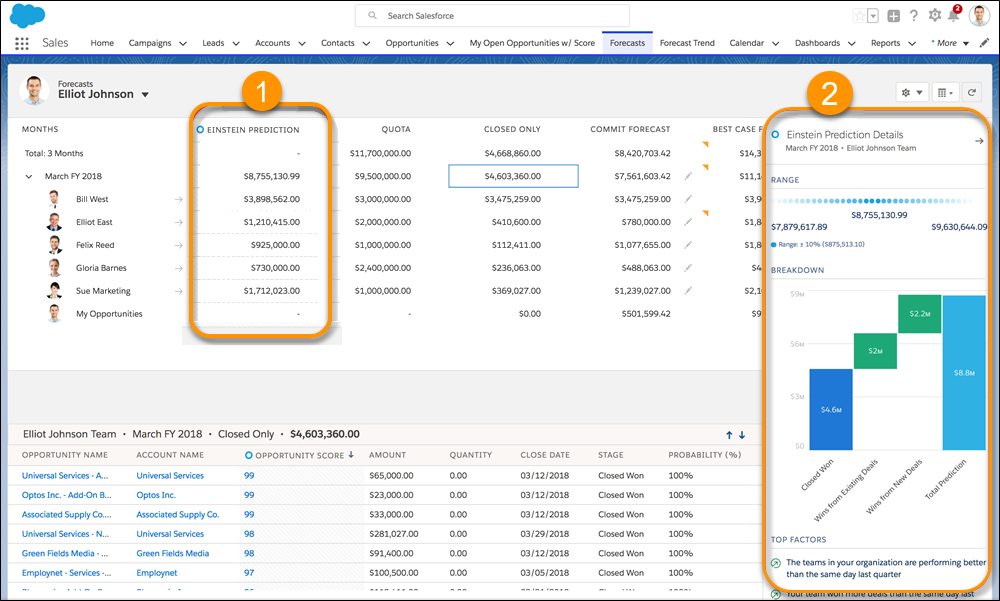Refresh the forecasts page
The width and height of the screenshot is (1000, 601).
coord(971,93)
